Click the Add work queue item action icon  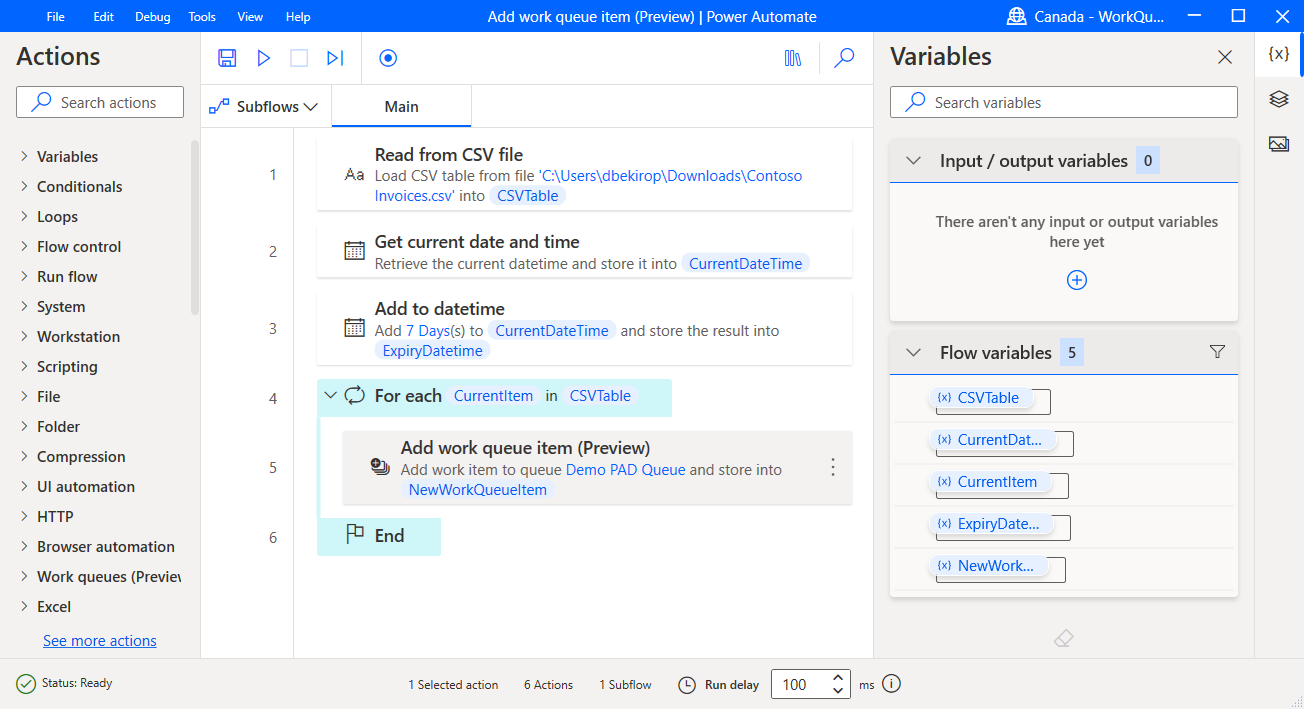(379, 467)
